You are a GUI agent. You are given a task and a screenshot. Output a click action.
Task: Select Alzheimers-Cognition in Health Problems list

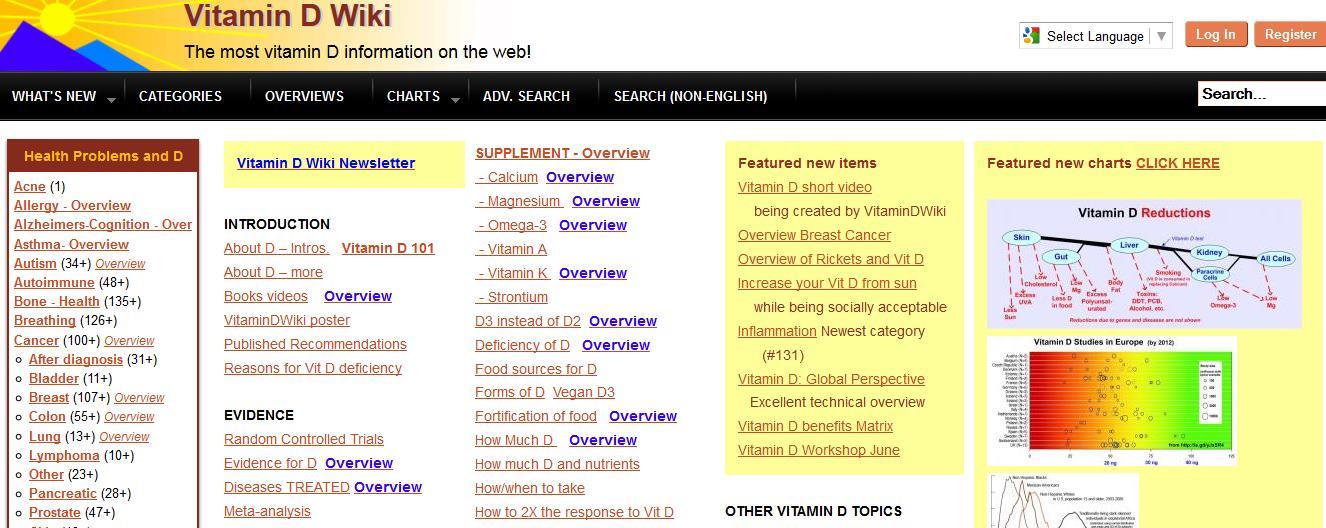coord(103,225)
